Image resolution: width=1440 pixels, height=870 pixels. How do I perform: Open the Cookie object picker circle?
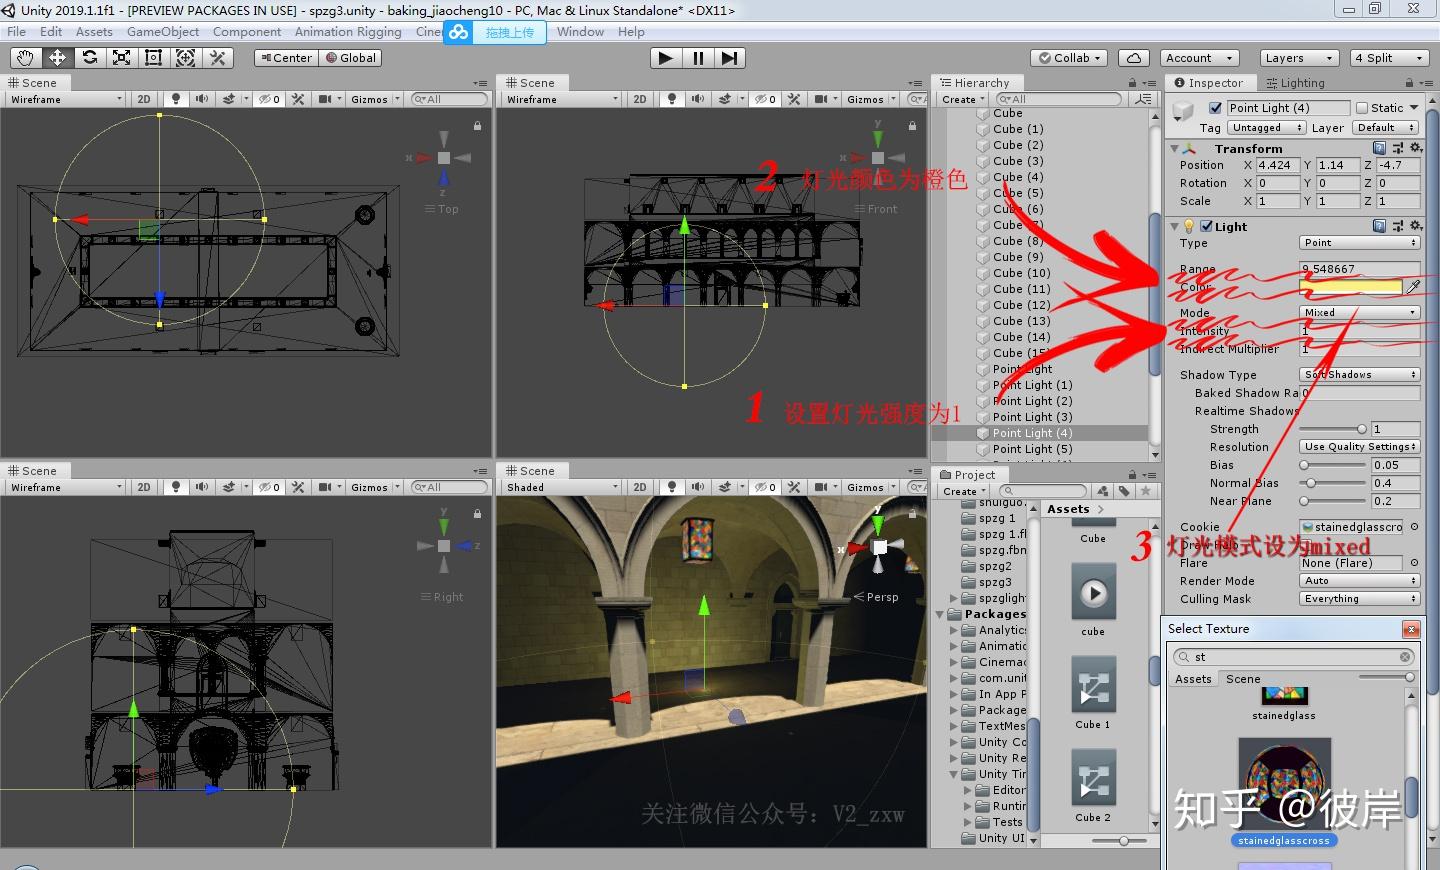point(1414,527)
